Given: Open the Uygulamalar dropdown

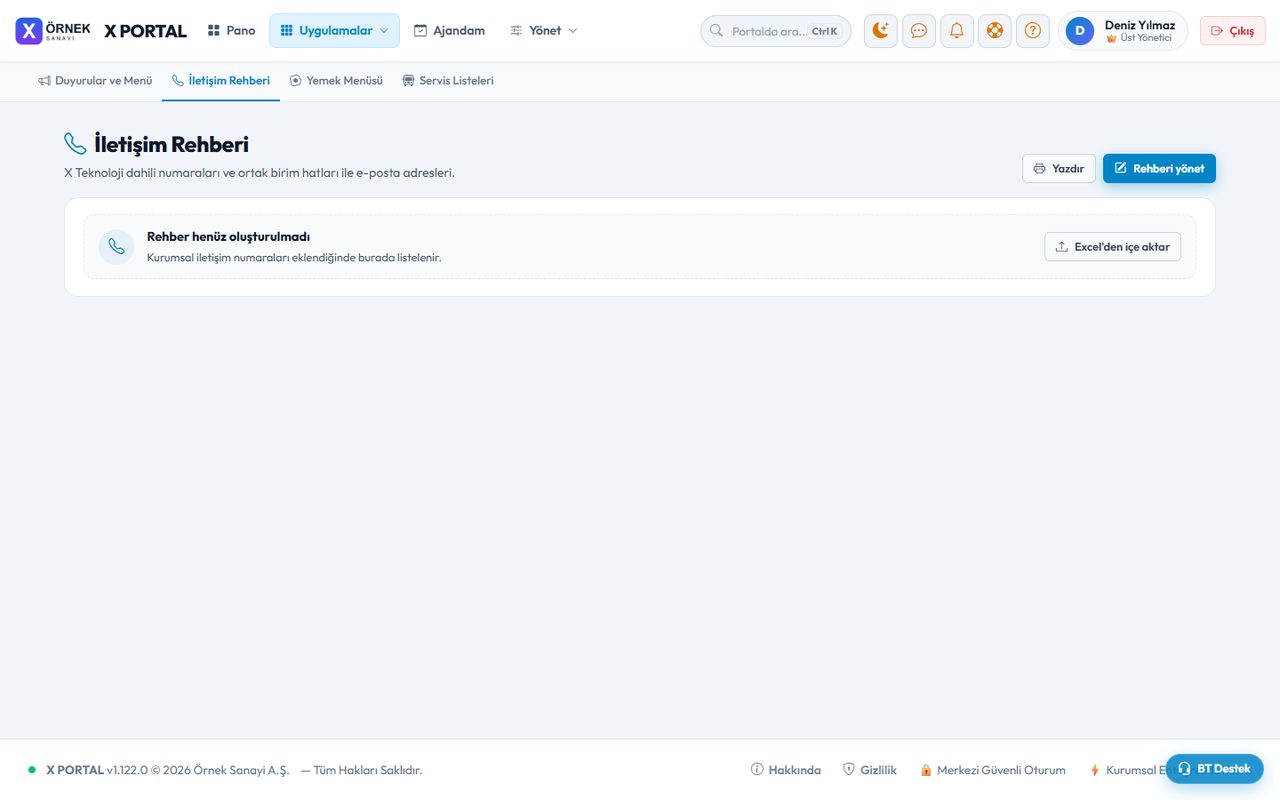Looking at the screenshot, I should point(334,31).
